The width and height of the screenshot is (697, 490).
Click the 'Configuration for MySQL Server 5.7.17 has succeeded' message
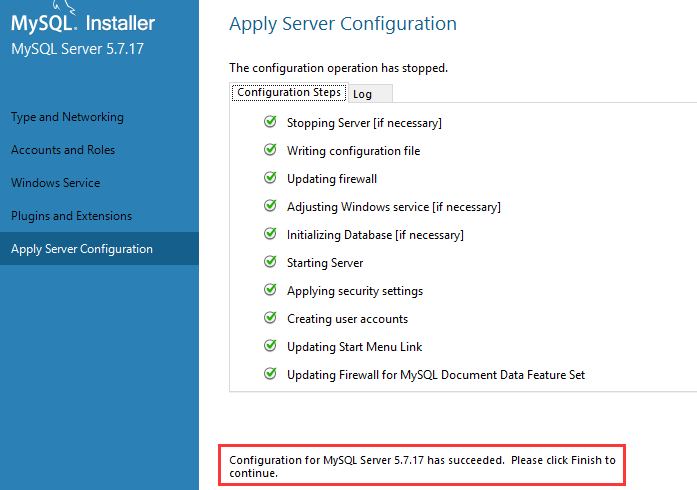(x=422, y=466)
